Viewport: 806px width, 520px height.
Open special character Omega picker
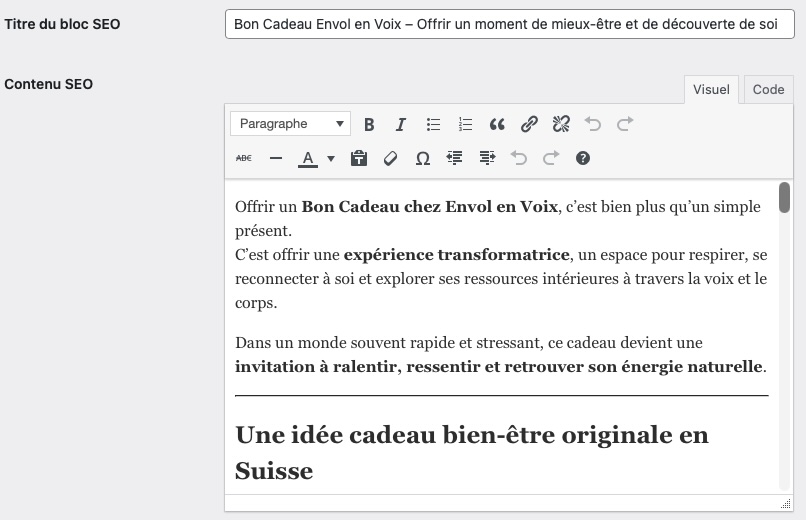(x=423, y=158)
